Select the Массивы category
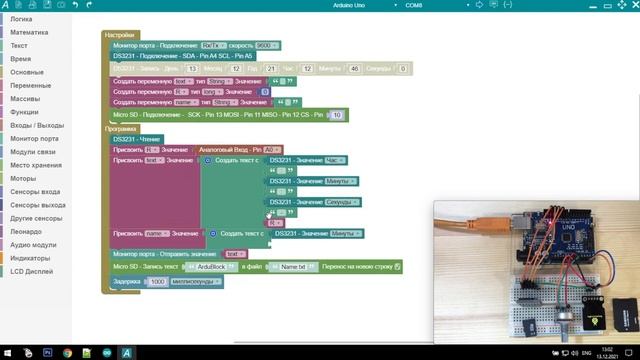This screenshot has width=640, height=360. (x=25, y=99)
